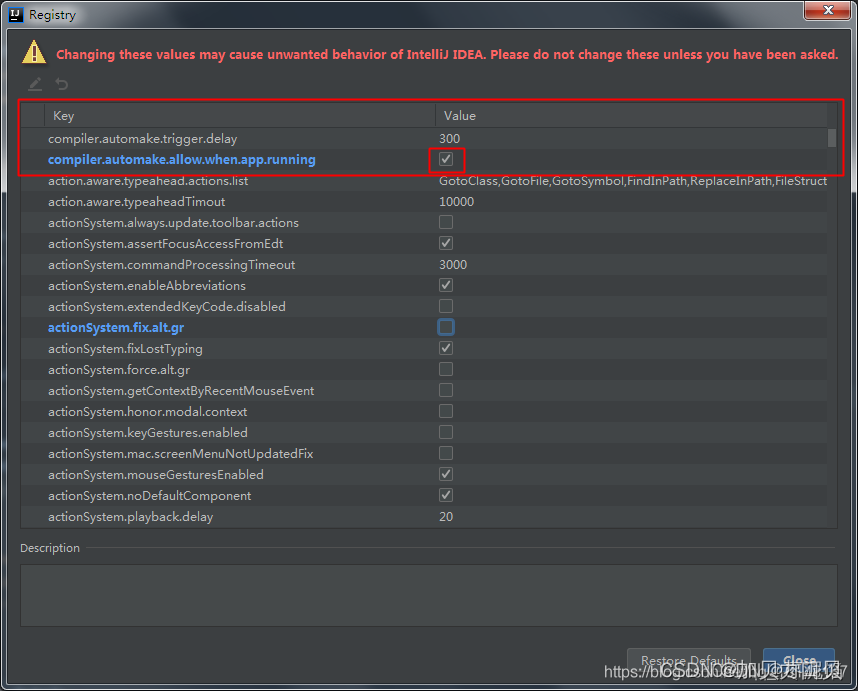Click the GotoClass,GotoFile value cell
This screenshot has width=858, height=691.
(x=633, y=181)
